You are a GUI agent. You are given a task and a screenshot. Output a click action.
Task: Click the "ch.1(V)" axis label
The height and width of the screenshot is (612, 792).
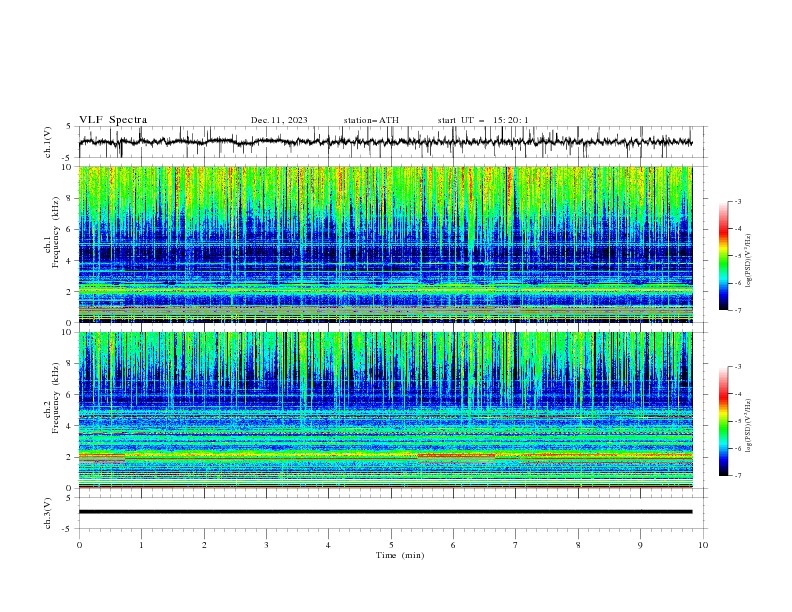tap(48, 142)
